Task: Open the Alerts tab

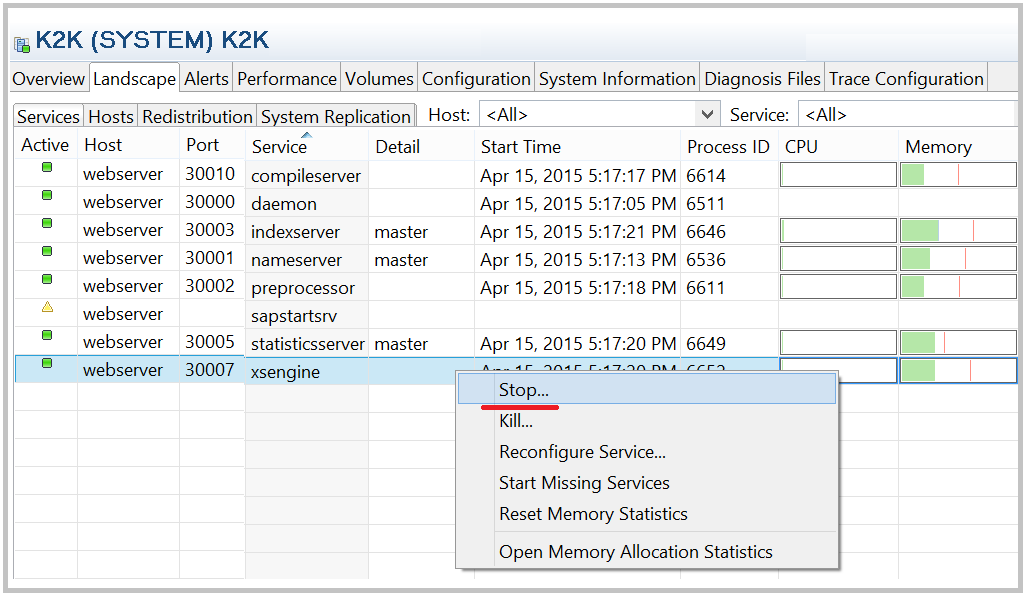Action: (206, 79)
